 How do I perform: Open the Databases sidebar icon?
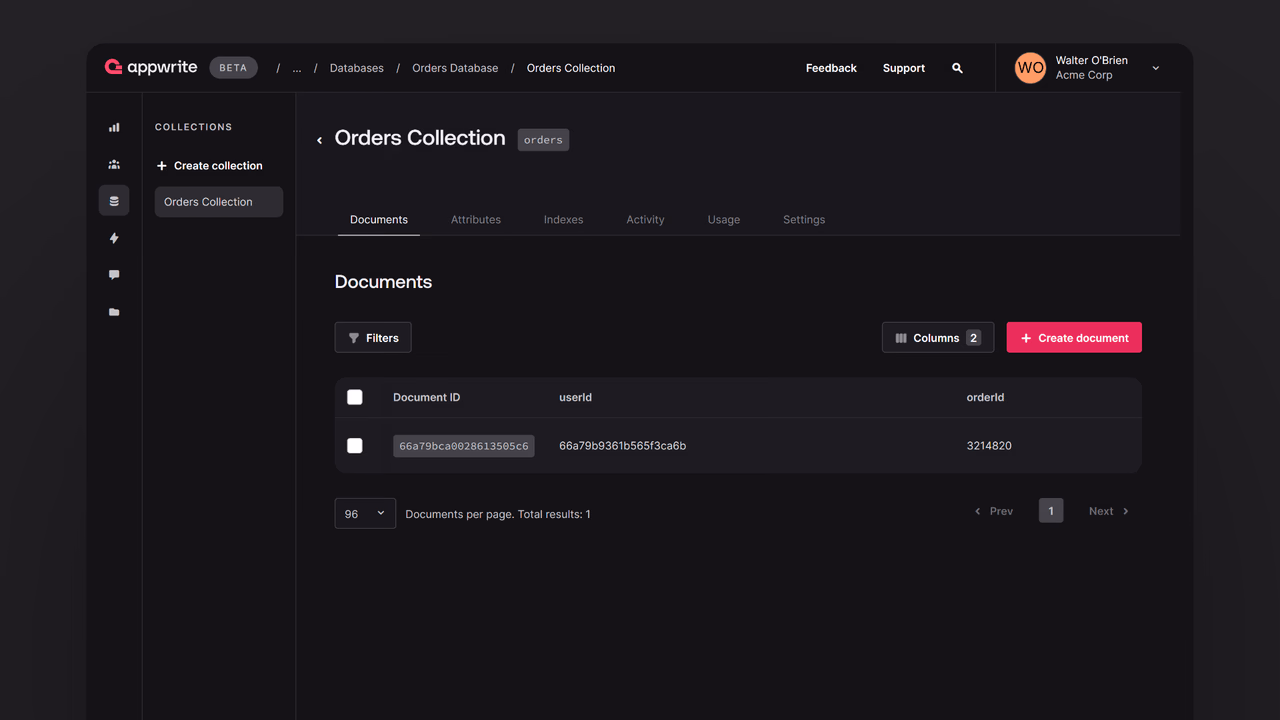point(114,201)
